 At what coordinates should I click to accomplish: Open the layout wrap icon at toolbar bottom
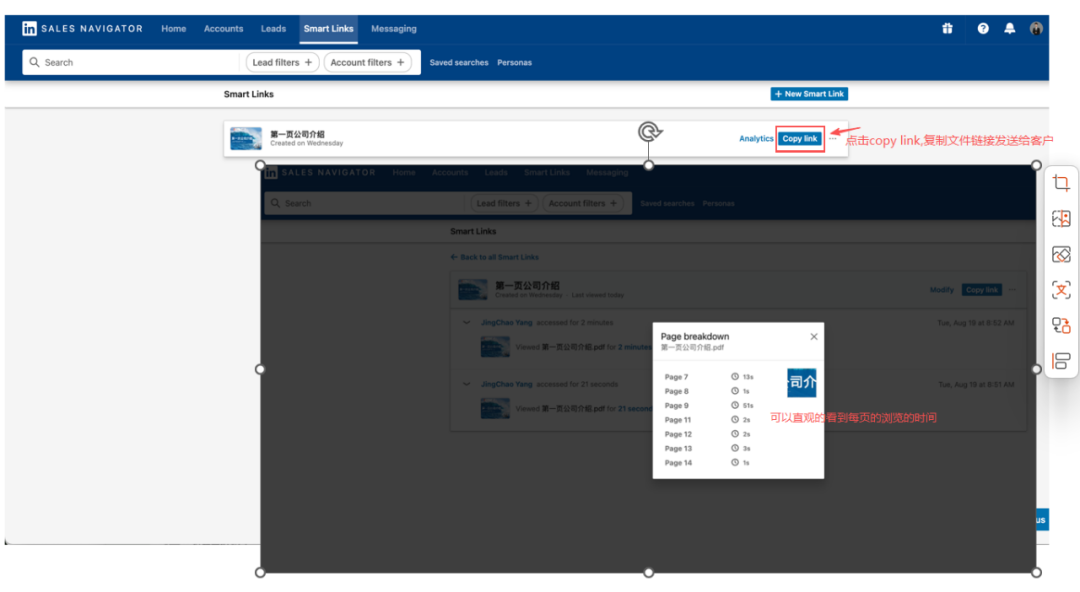coord(1061,361)
